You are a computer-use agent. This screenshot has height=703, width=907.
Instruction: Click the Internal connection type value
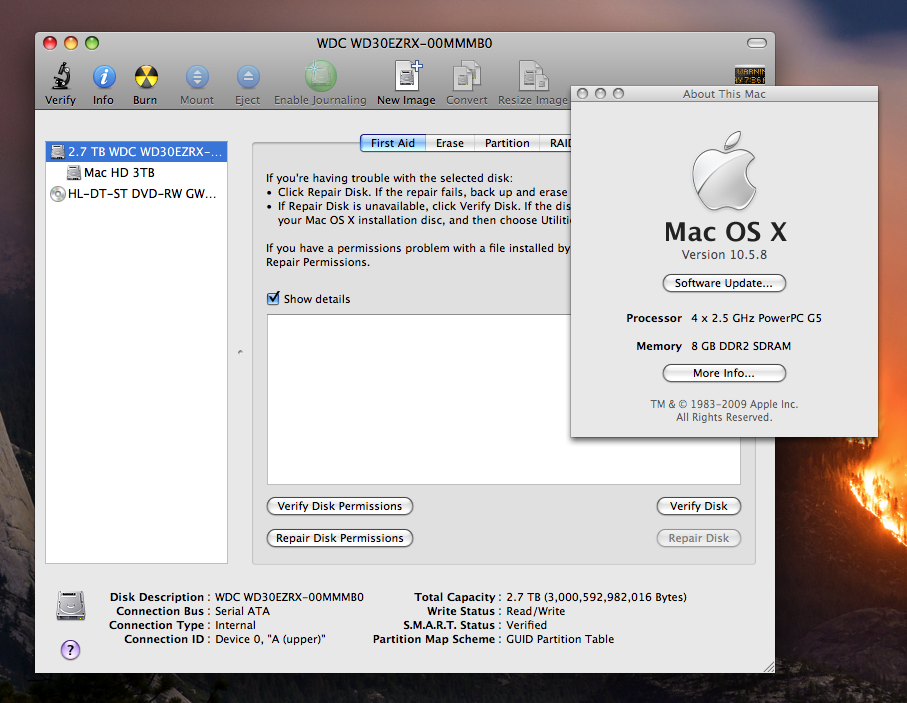coord(235,625)
